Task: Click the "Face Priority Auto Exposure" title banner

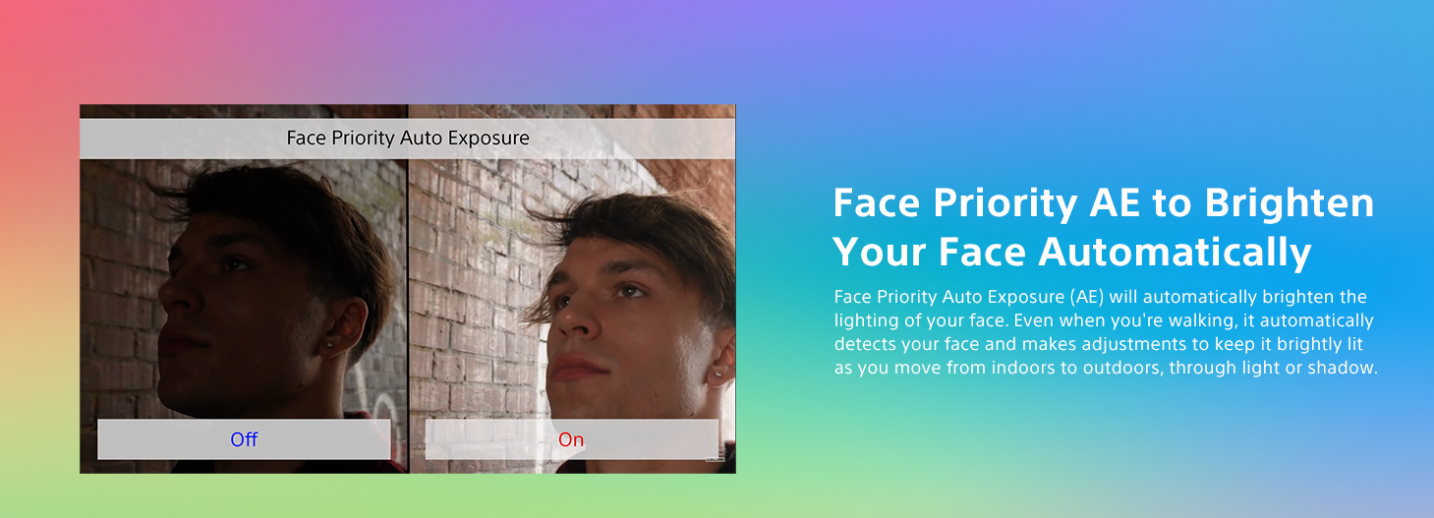Action: (x=407, y=138)
